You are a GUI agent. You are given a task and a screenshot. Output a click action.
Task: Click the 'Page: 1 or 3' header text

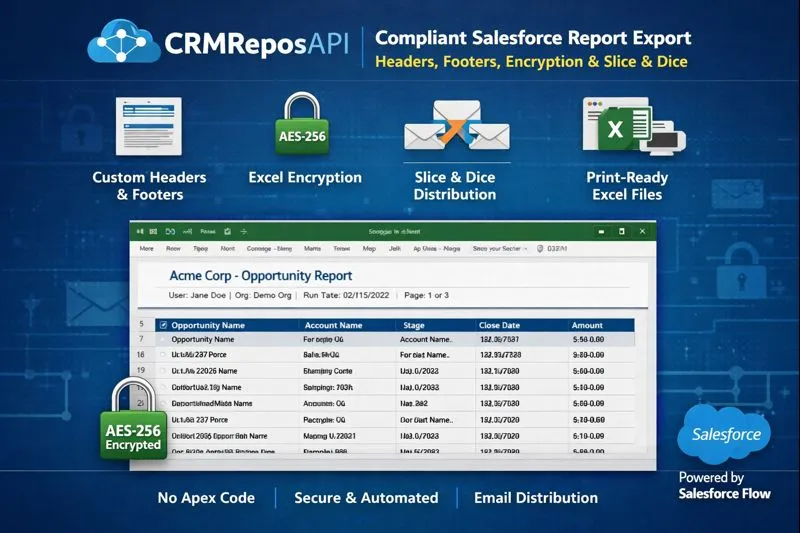click(426, 295)
